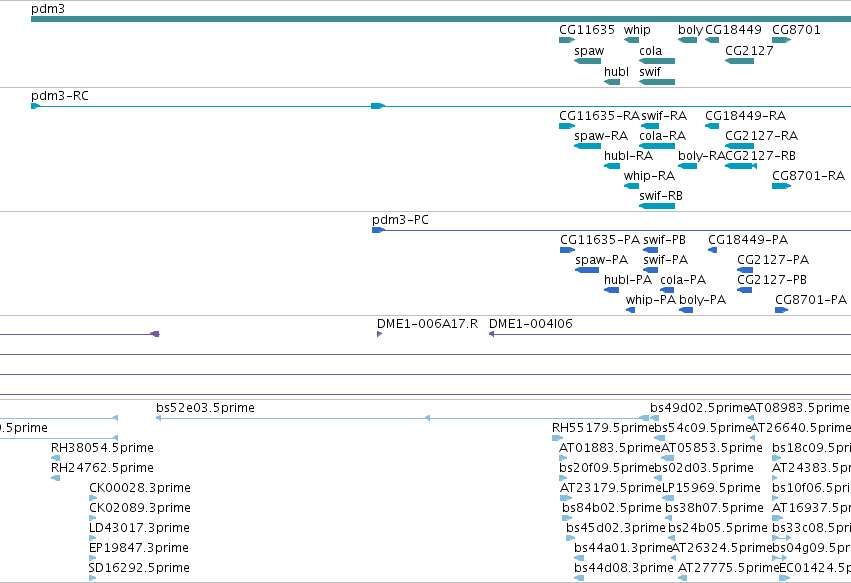Select protein 'spaw-PA'
The height and width of the screenshot is (583, 851).
tap(601, 260)
